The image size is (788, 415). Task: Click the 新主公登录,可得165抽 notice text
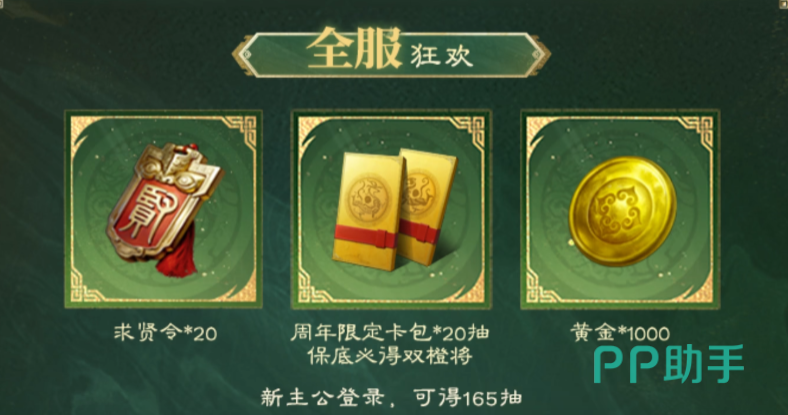coord(391,397)
